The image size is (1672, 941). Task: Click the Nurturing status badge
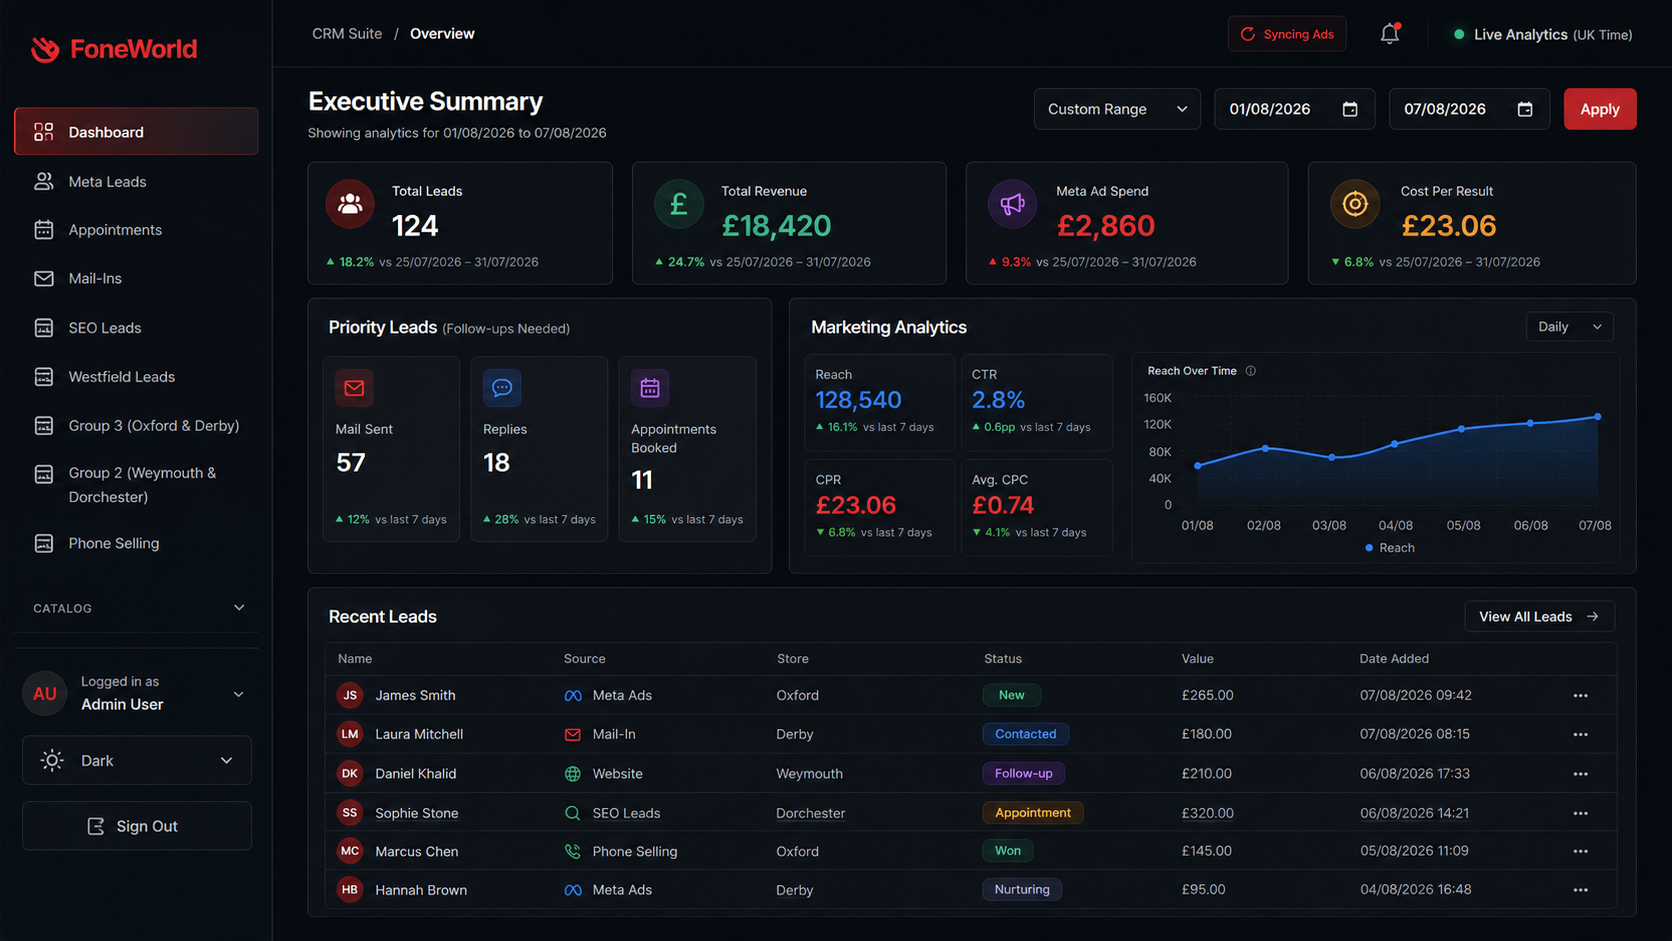[1022, 889]
